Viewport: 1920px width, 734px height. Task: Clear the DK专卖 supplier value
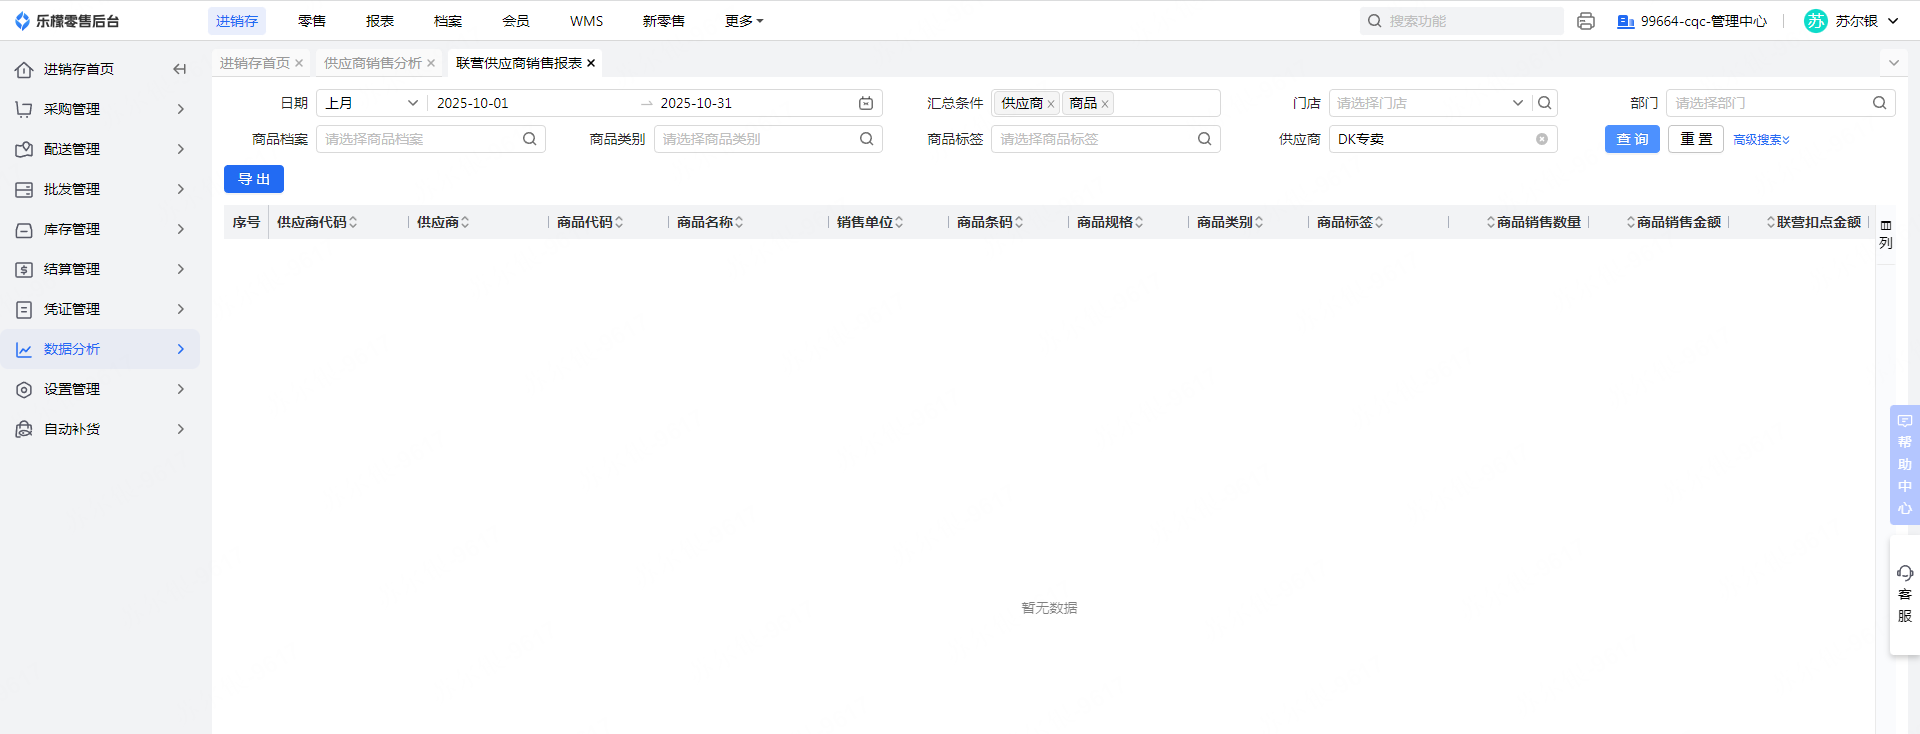click(1542, 139)
